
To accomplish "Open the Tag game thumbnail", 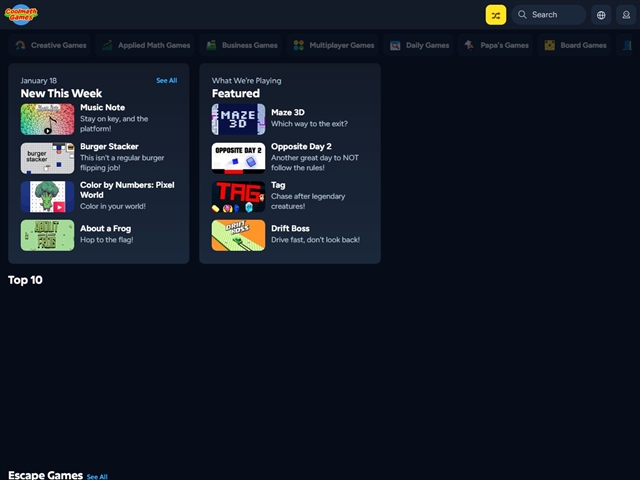I will point(238,196).
